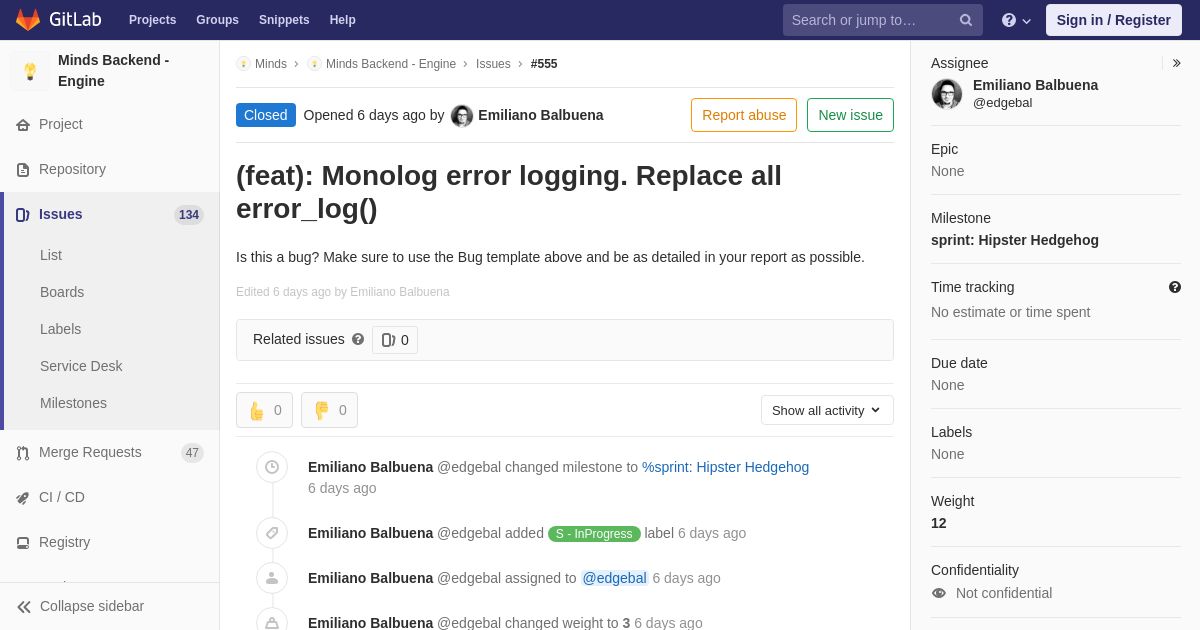1200x630 pixels.
Task: Click the Search or jump to field
Action: point(883,20)
